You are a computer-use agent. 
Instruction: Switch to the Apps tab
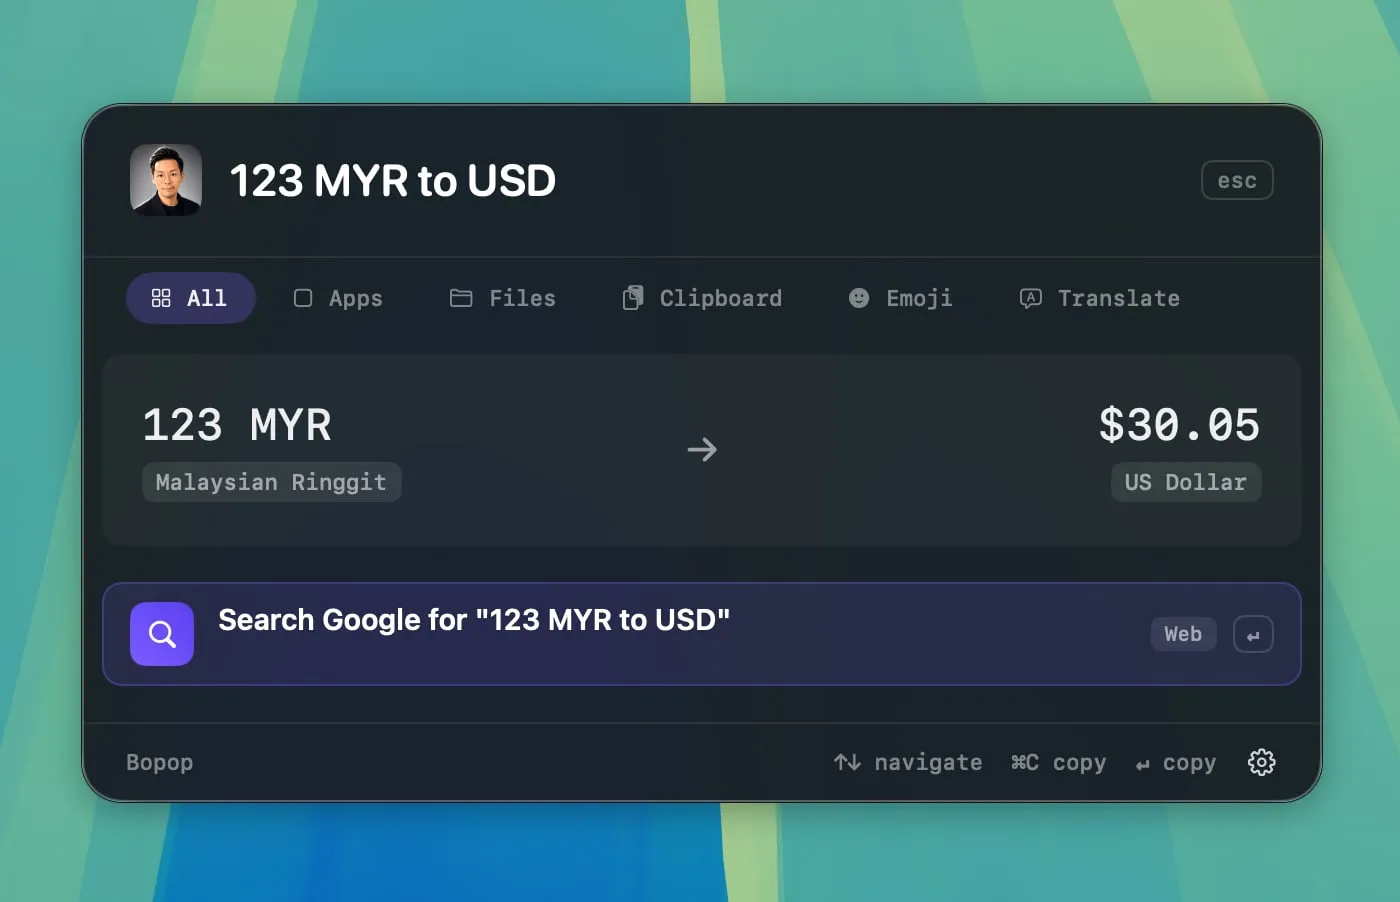click(338, 298)
